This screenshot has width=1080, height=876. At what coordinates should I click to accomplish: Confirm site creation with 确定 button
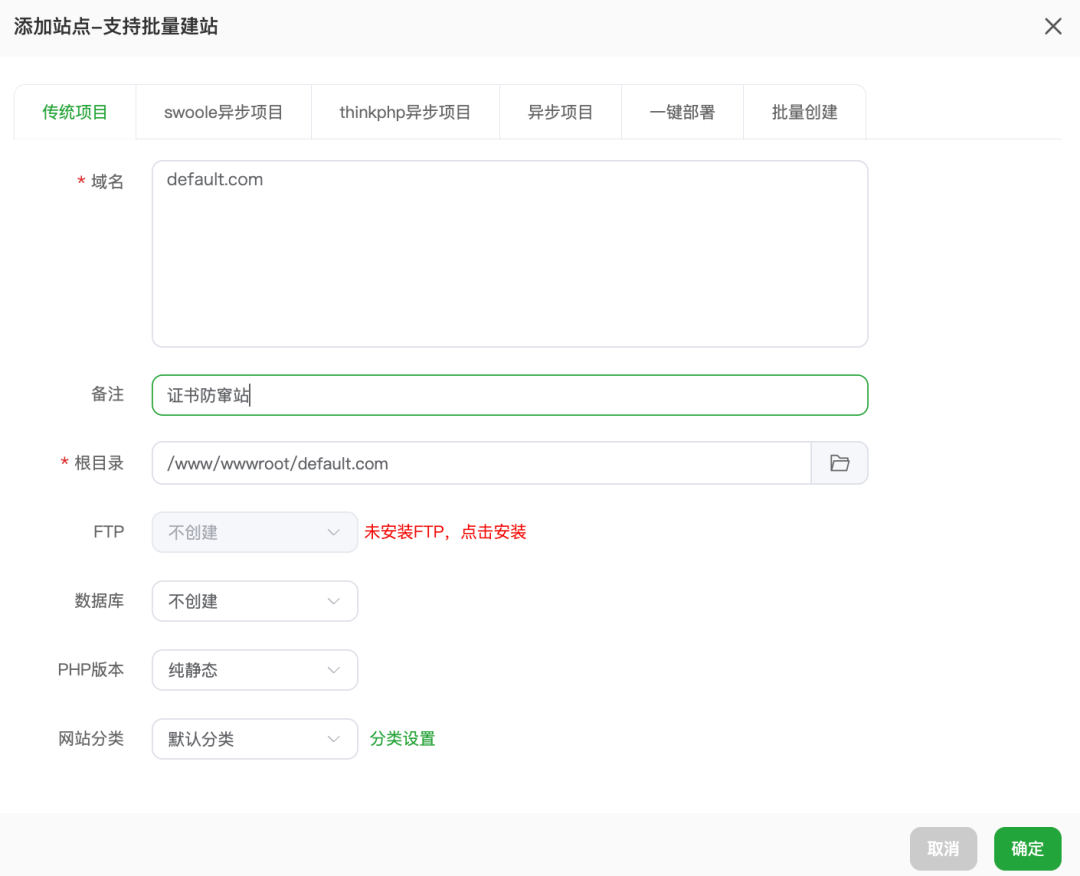click(x=1027, y=848)
